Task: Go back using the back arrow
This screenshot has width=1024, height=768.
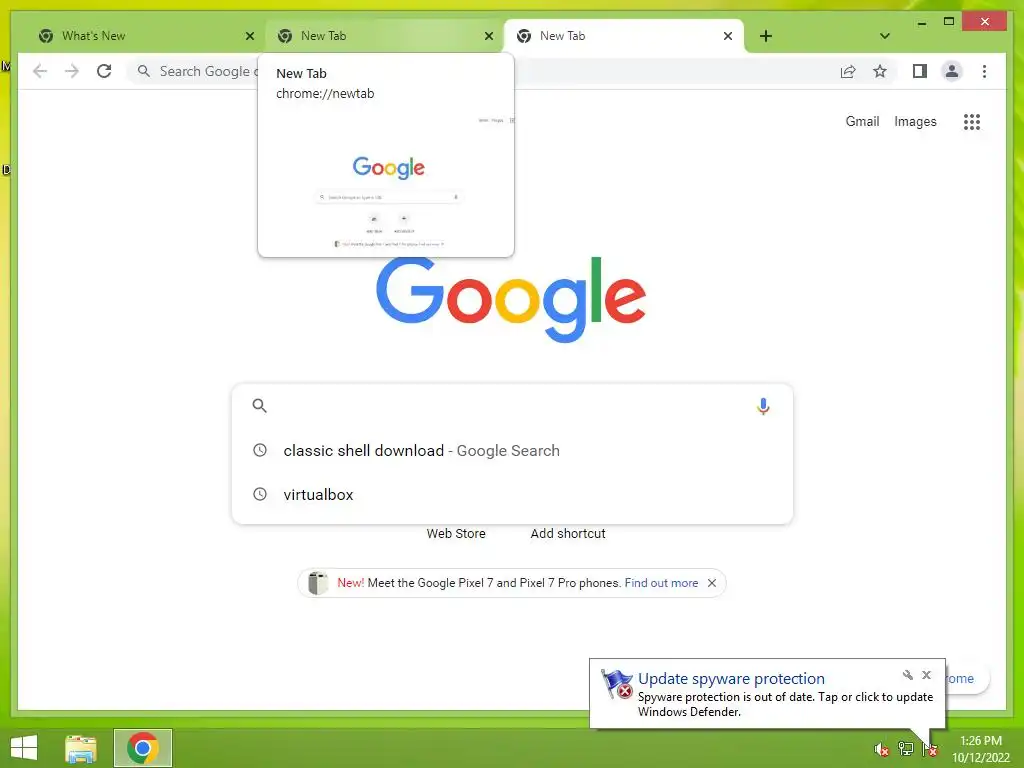Action: click(x=40, y=71)
